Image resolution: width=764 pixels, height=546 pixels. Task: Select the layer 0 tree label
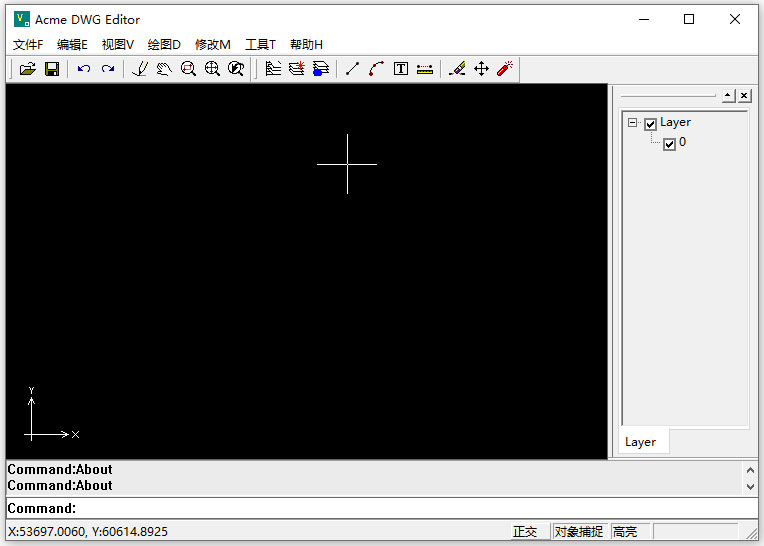click(x=682, y=142)
